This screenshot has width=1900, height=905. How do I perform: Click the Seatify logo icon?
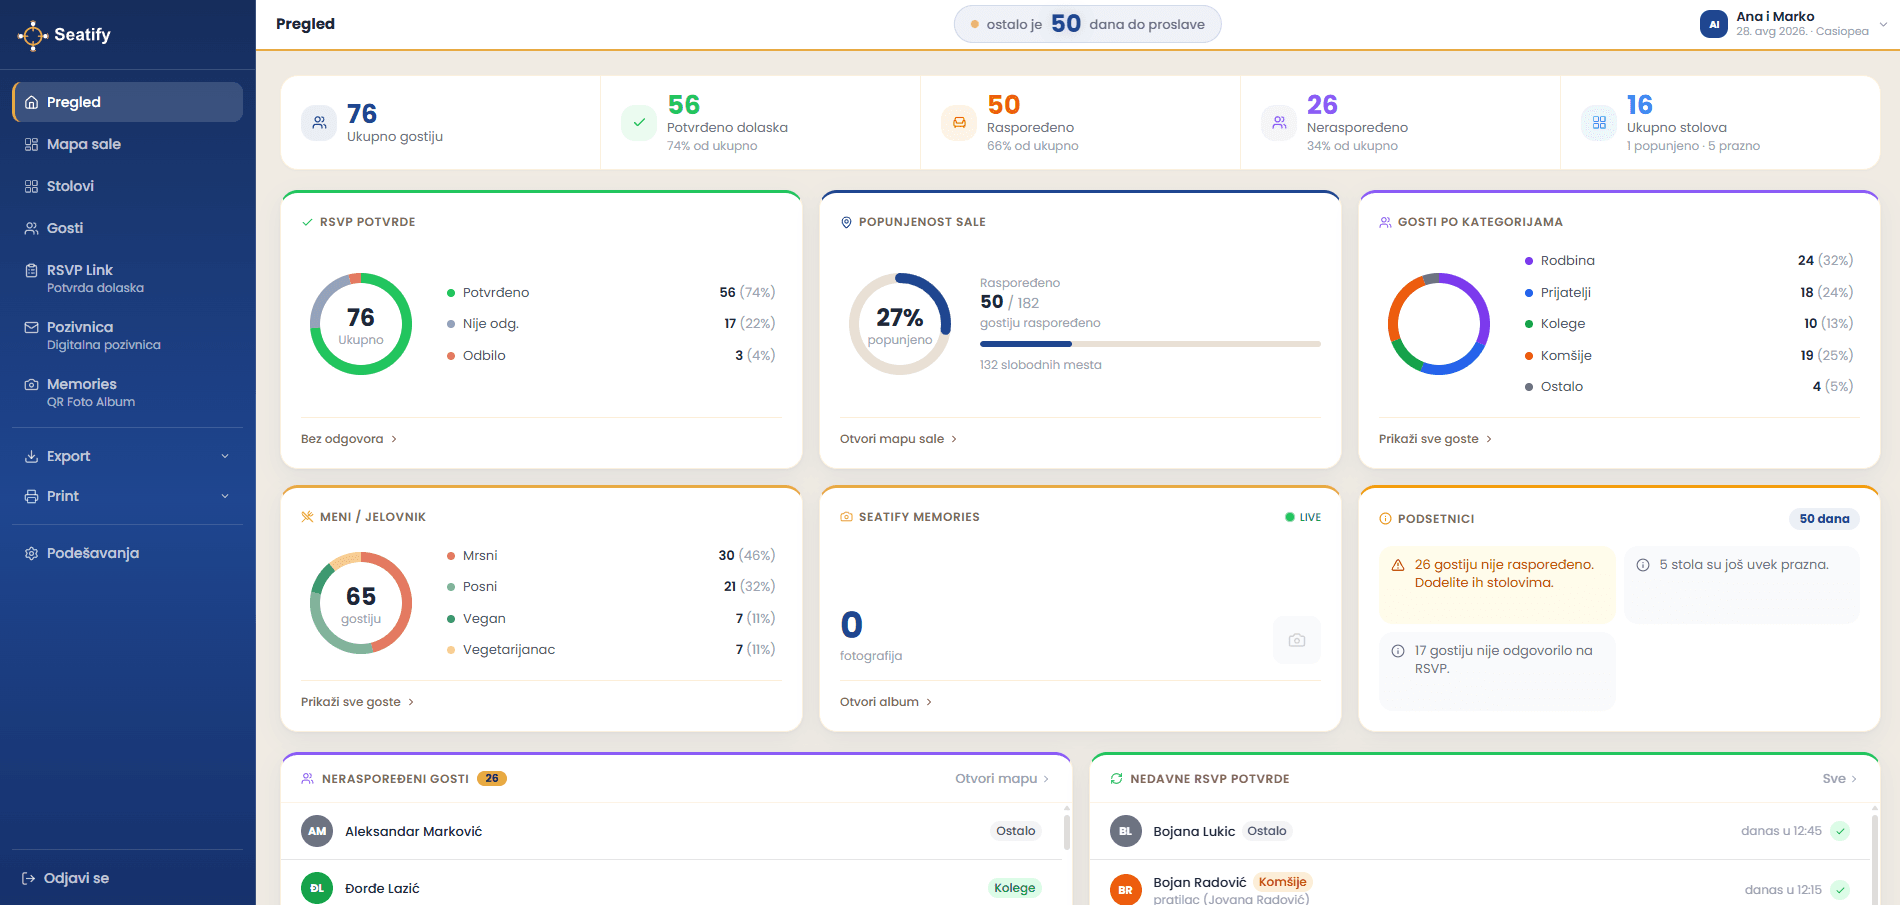pyautogui.click(x=32, y=35)
